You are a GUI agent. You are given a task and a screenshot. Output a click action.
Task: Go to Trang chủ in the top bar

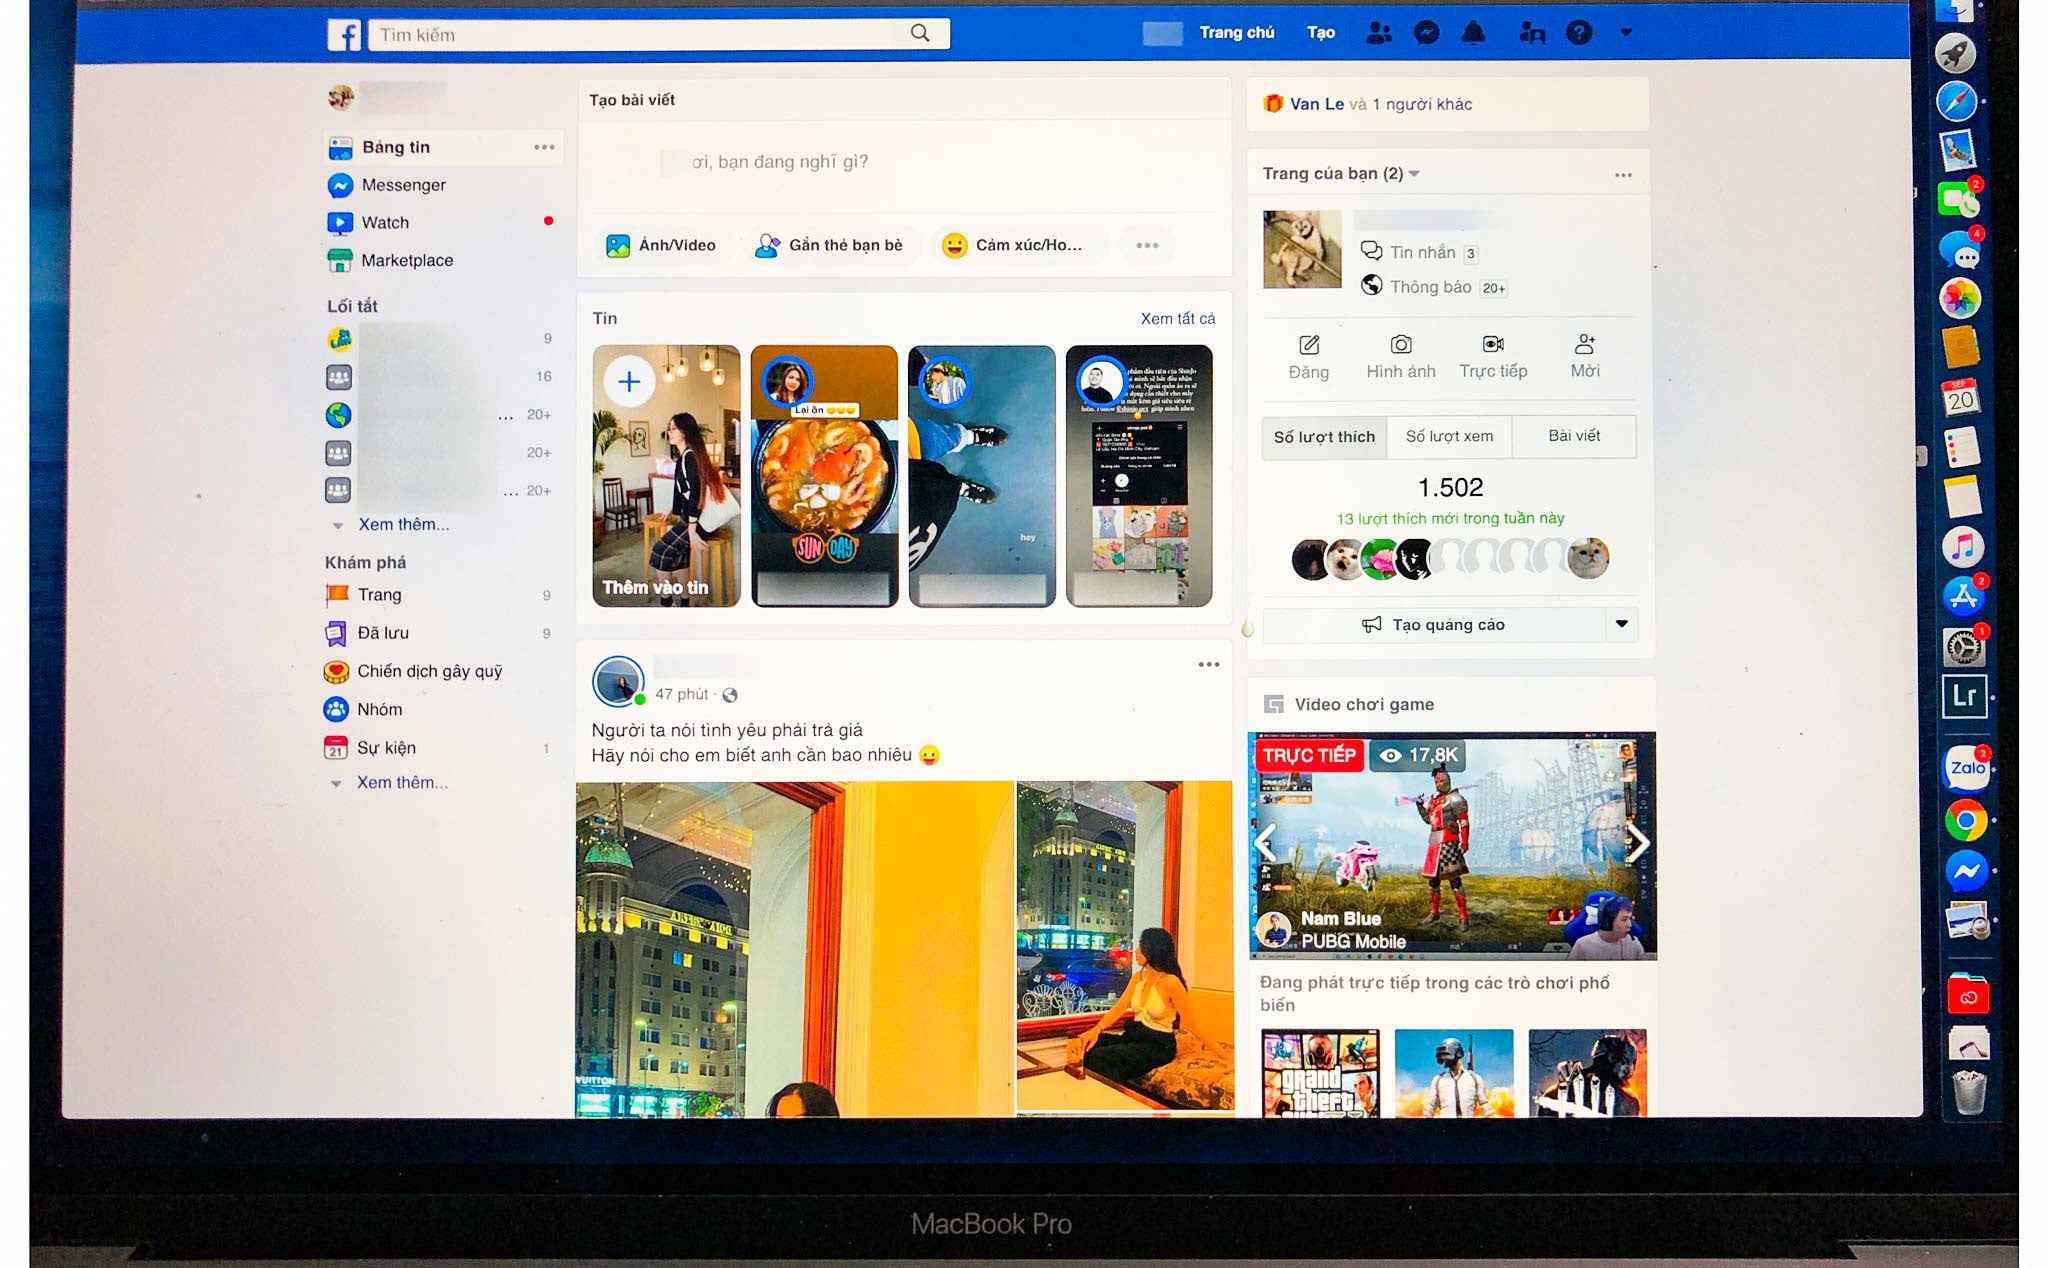[1237, 33]
